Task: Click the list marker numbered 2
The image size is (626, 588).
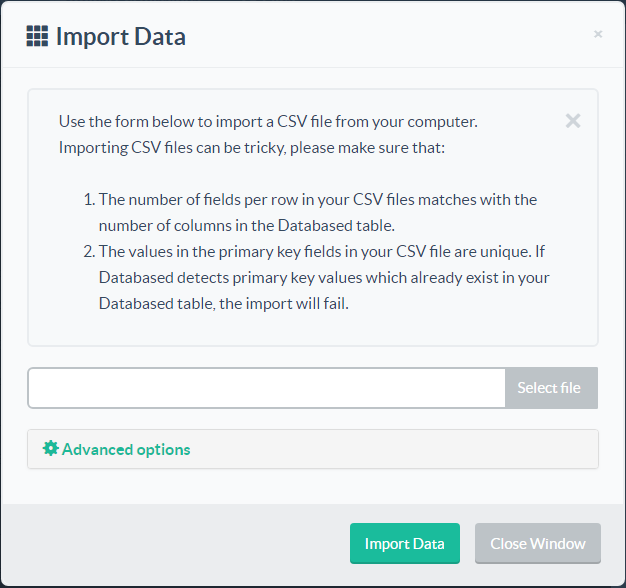Action: click(x=89, y=251)
